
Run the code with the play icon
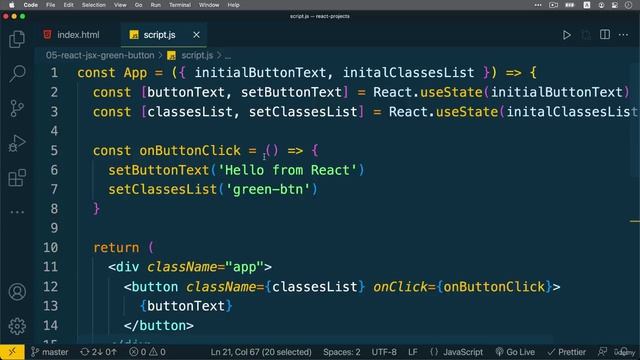tap(567, 35)
